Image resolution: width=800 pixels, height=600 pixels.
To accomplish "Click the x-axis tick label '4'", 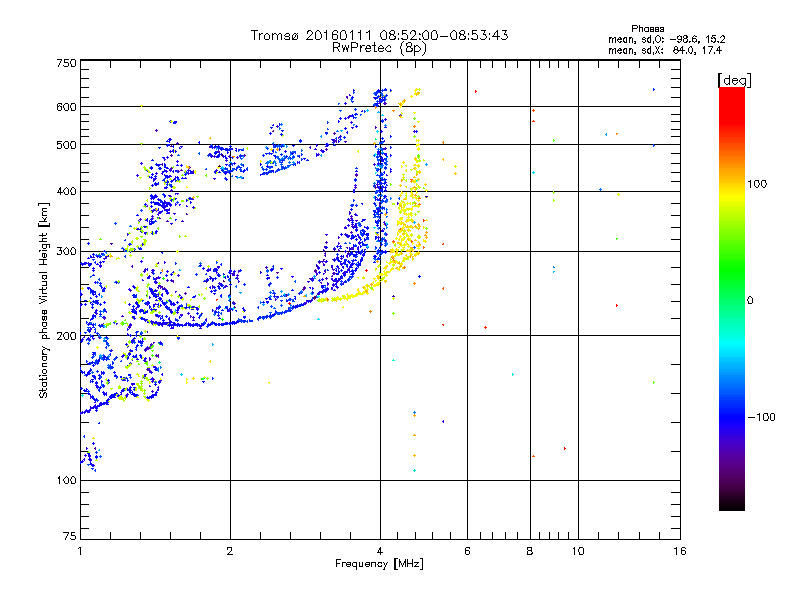I will point(380,551).
